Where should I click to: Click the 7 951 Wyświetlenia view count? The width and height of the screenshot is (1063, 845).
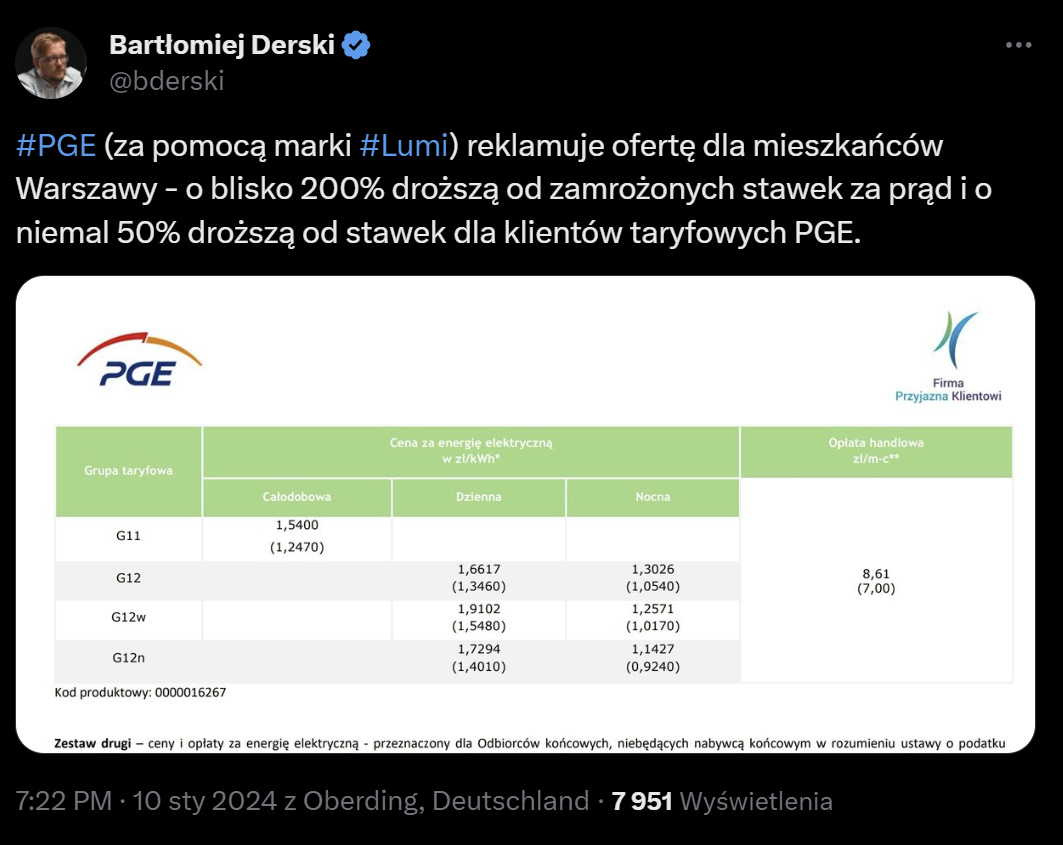722,801
